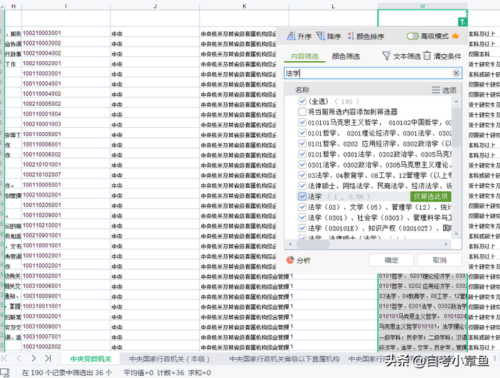This screenshot has height=378, width=500.
Task: Uncheck the 法学（0301）、社会学 item
Action: [x=302, y=218]
